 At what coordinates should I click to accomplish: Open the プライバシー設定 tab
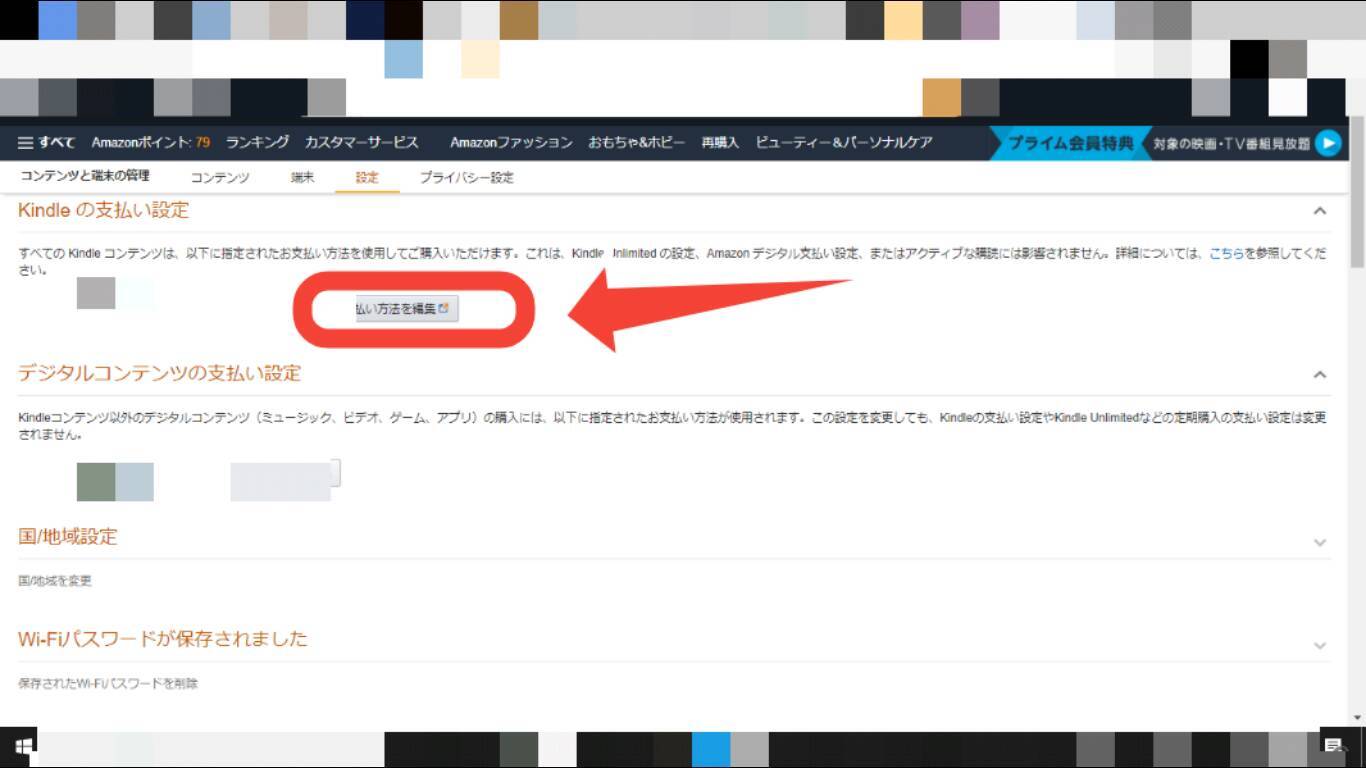(x=466, y=177)
